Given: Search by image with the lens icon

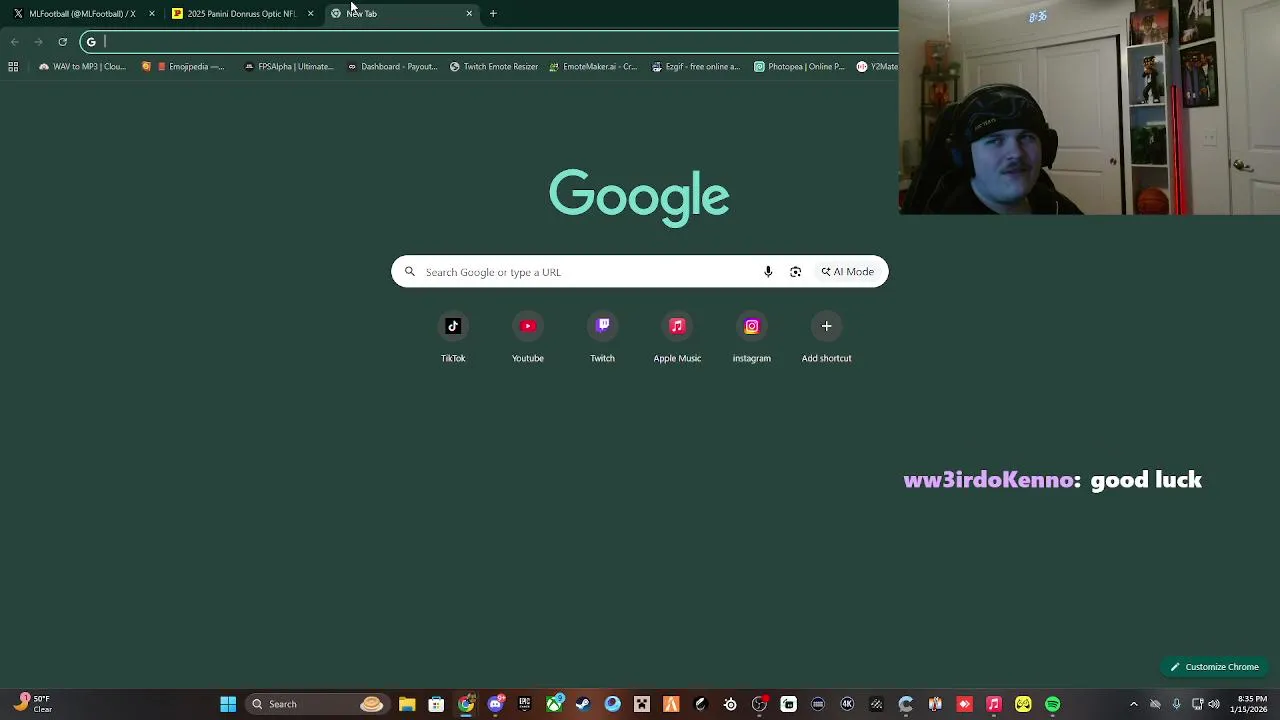Looking at the screenshot, I should (x=796, y=272).
